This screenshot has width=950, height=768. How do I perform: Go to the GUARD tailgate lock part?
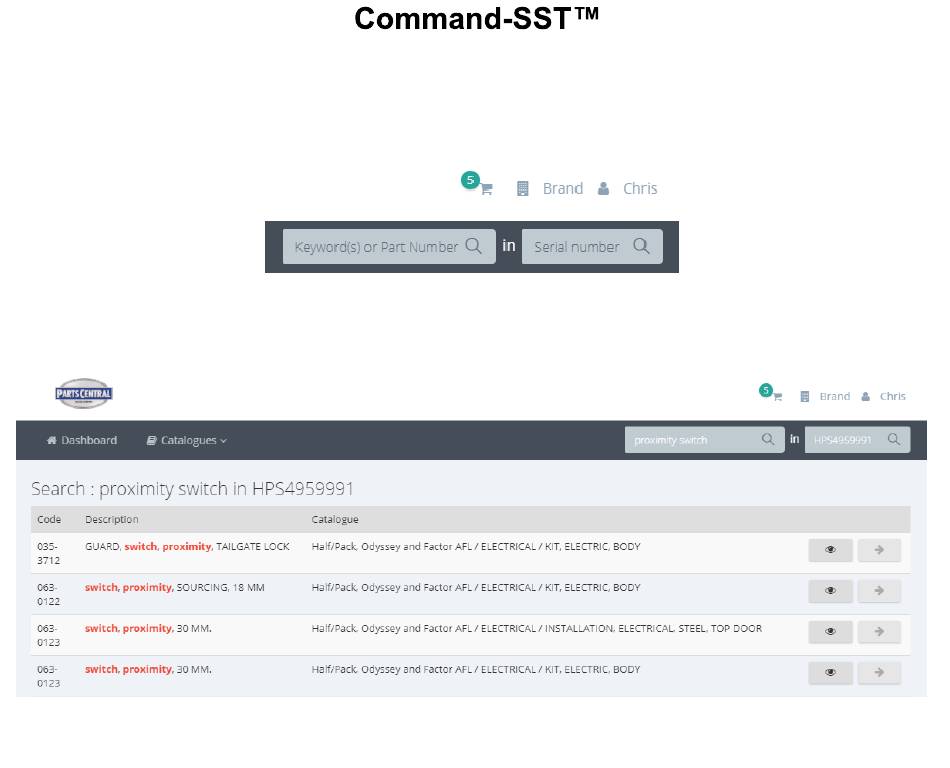tap(879, 550)
